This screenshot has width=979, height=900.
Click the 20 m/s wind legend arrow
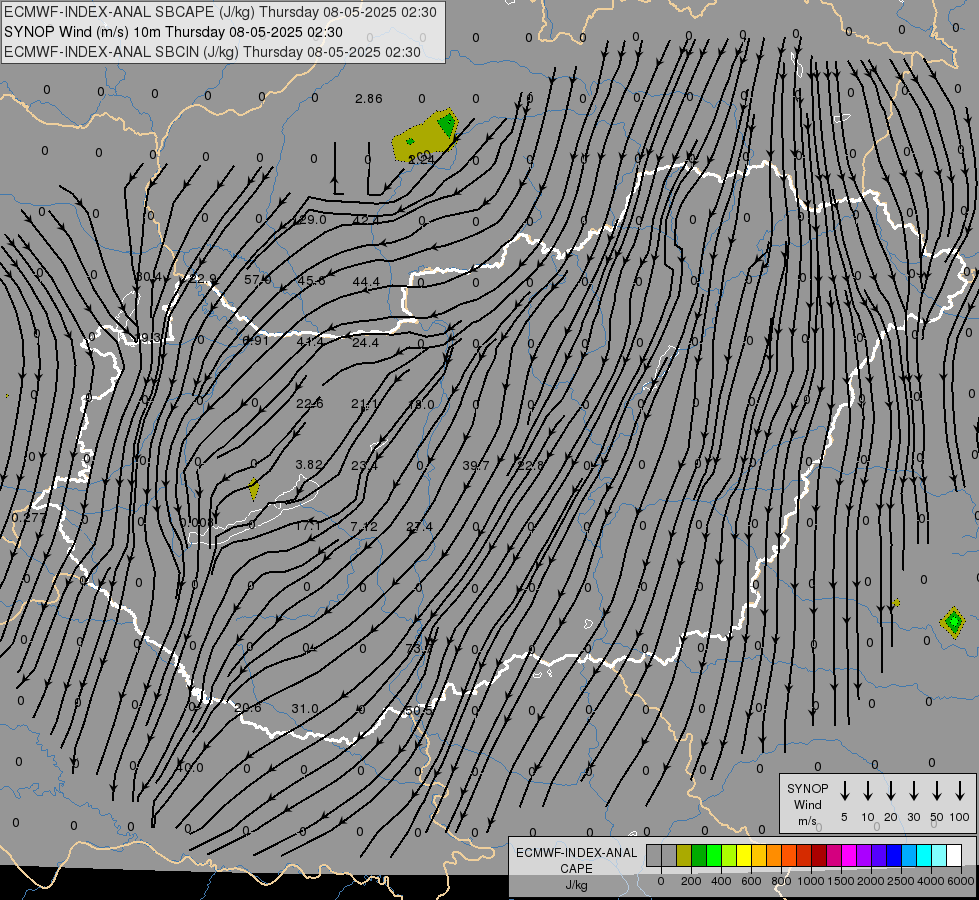pyautogui.click(x=890, y=791)
